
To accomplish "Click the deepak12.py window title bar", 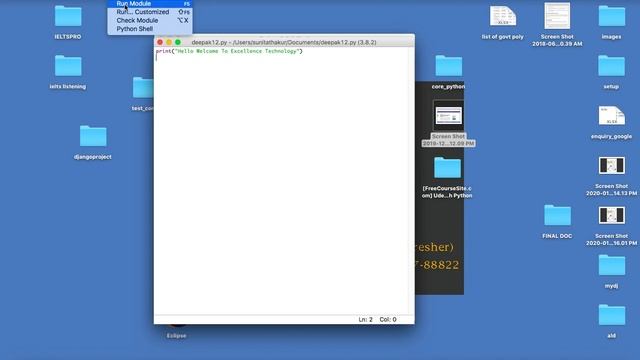I will click(284, 42).
